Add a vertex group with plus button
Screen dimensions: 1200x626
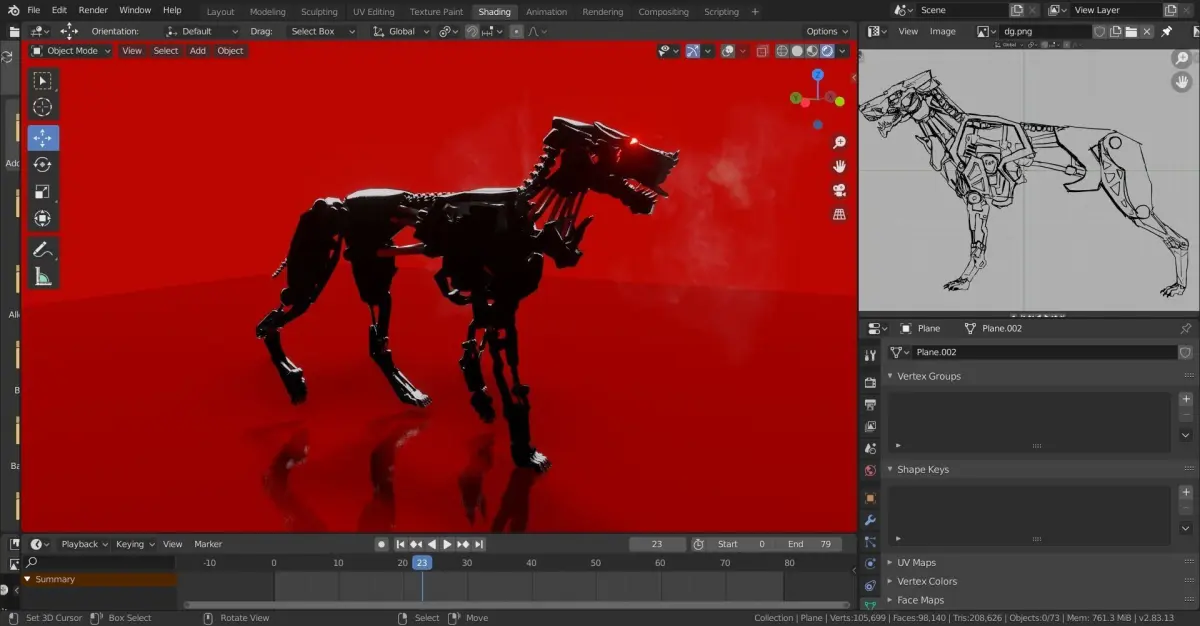1186,399
